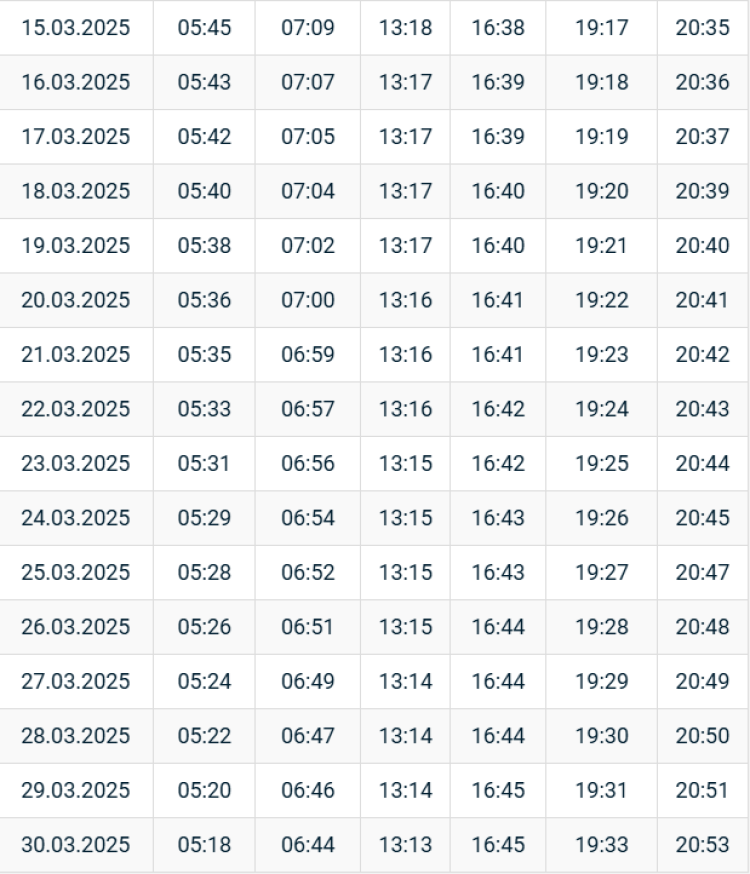Select 13:16 in the 20.03.2025 row

tap(405, 300)
